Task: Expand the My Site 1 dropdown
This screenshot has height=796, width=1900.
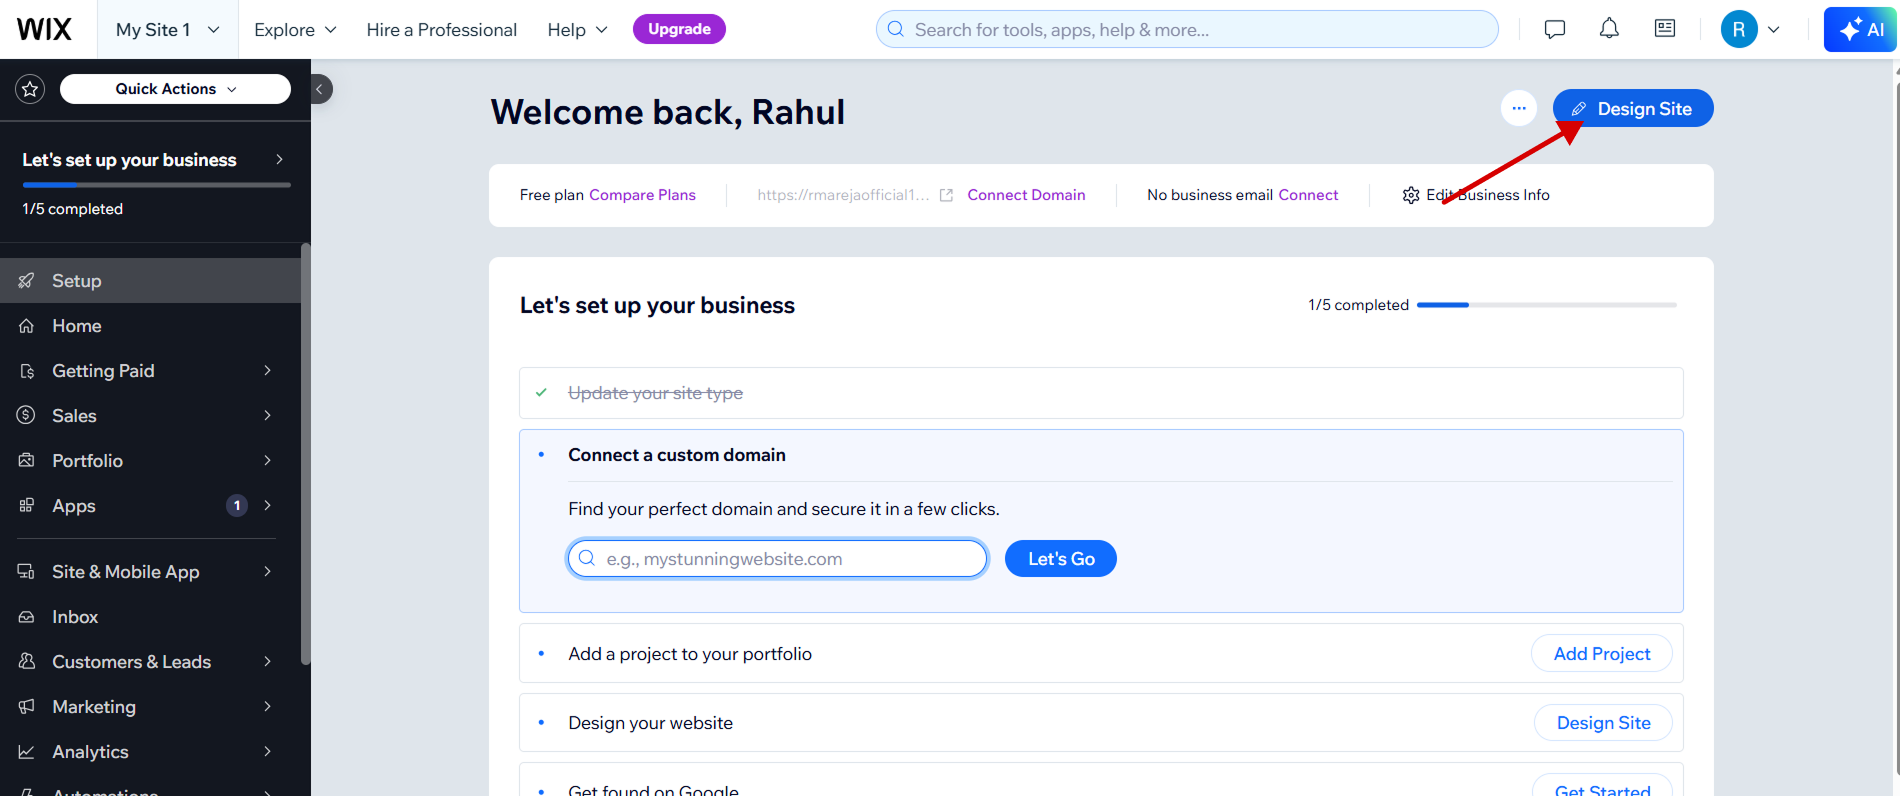Action: (166, 29)
